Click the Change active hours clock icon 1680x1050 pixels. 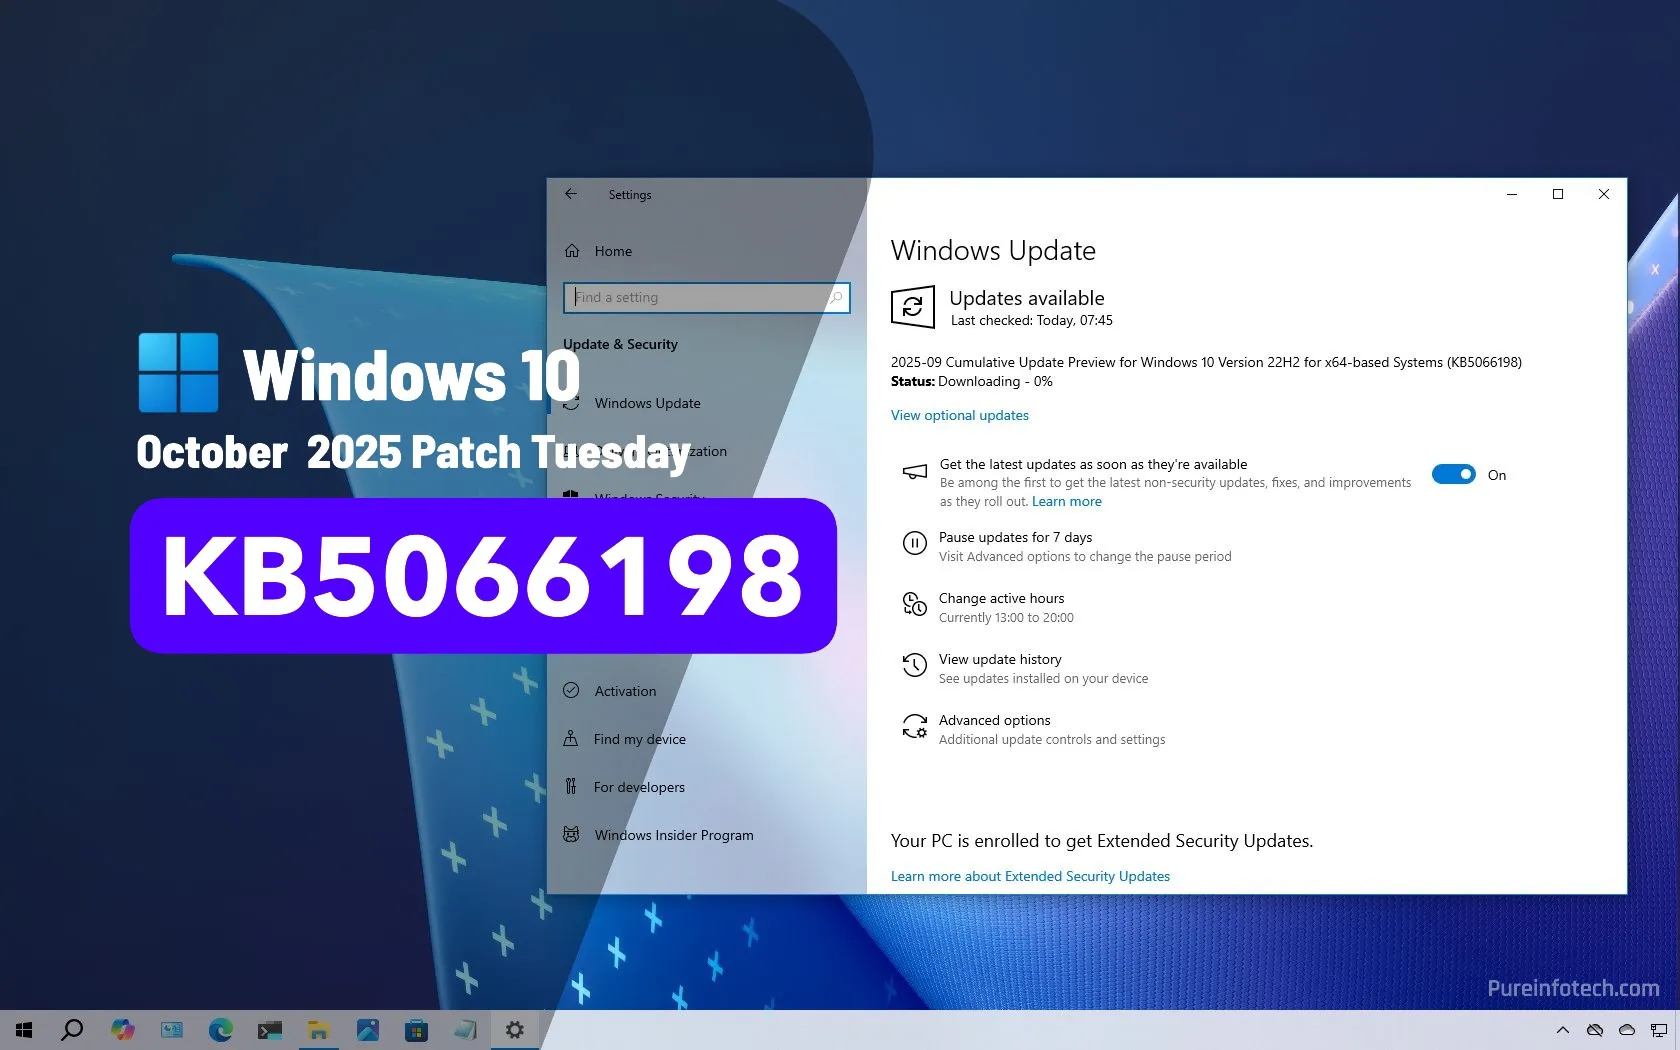click(915, 604)
